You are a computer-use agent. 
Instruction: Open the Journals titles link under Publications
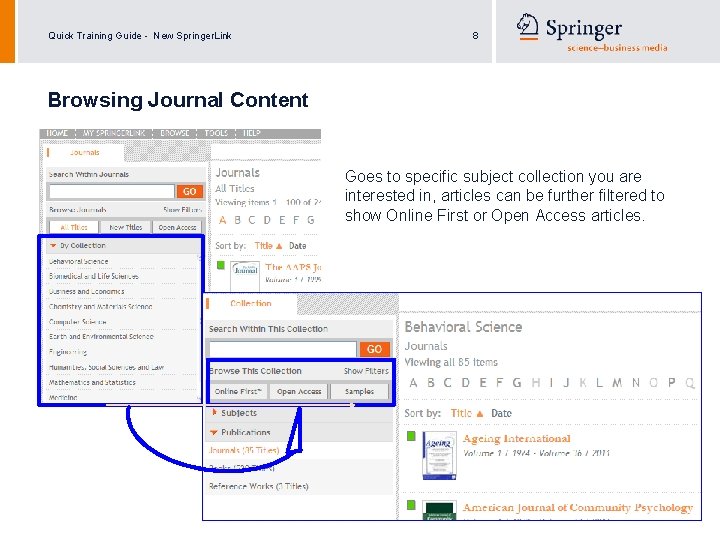point(244,450)
